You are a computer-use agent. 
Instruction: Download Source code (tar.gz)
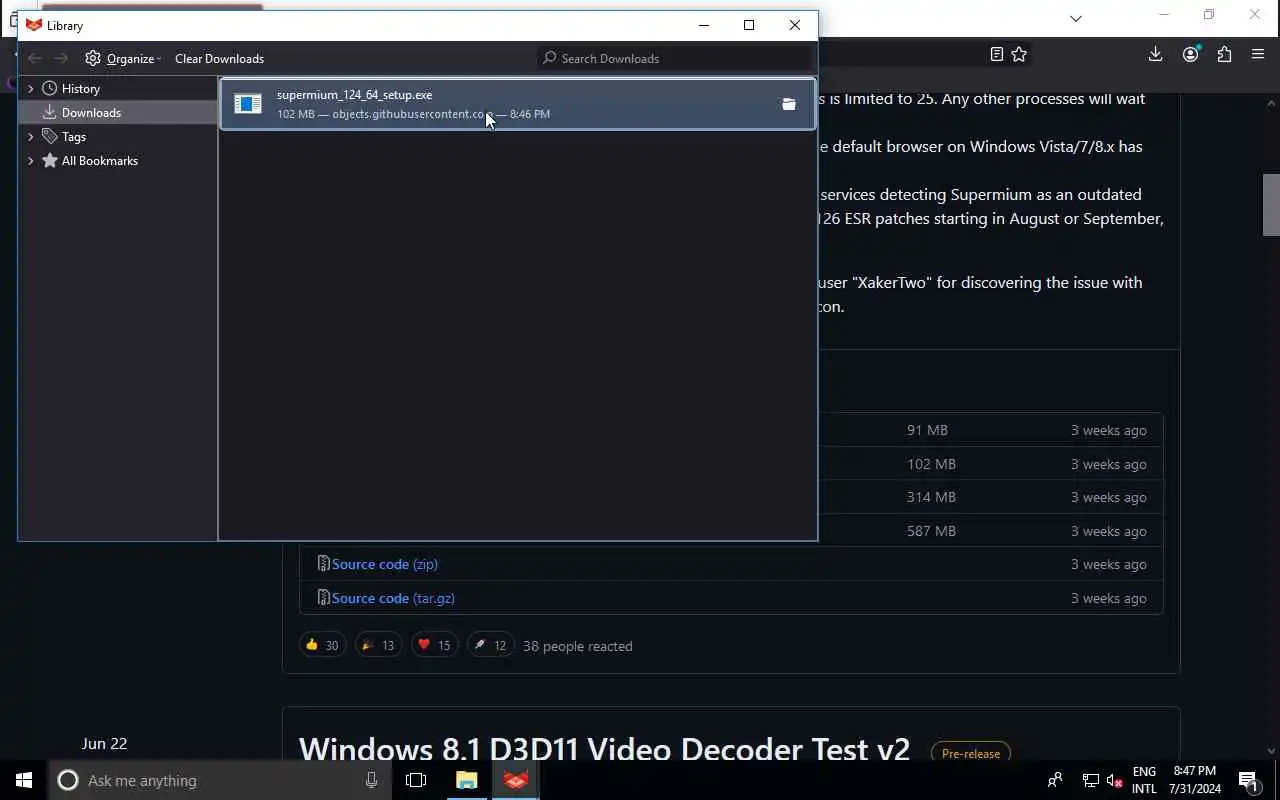click(393, 598)
